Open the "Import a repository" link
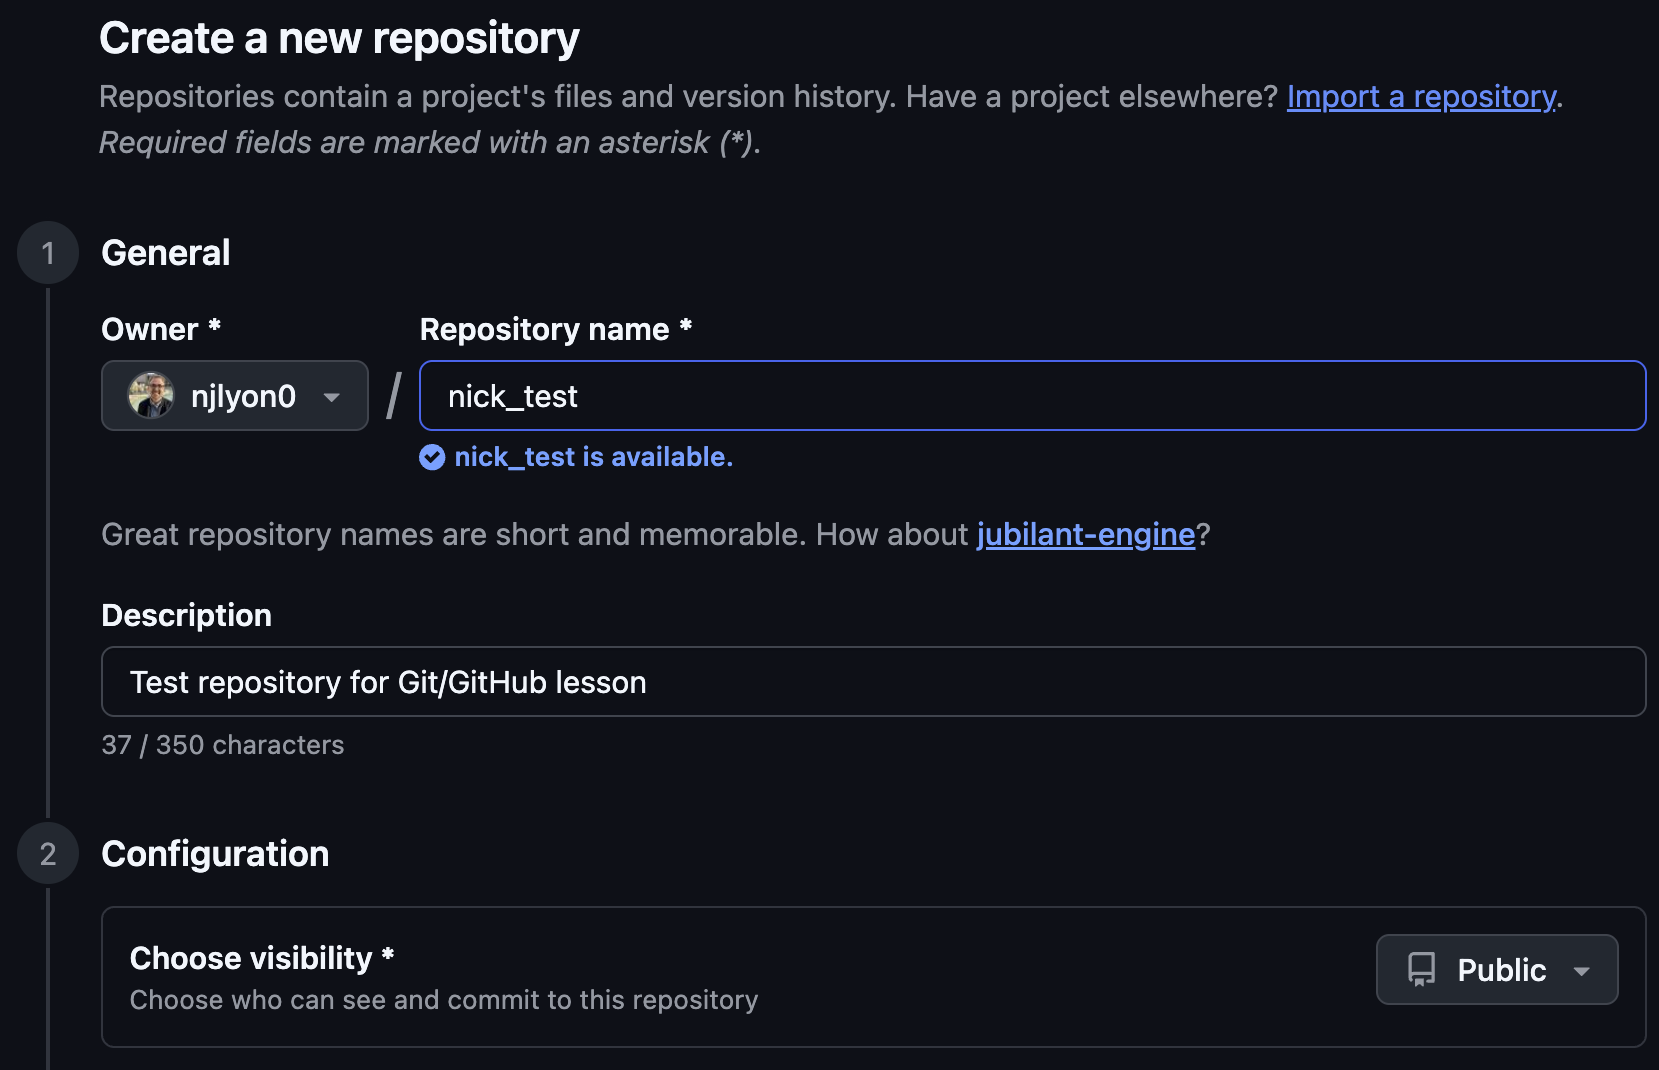This screenshot has width=1659, height=1070. pyautogui.click(x=1419, y=96)
